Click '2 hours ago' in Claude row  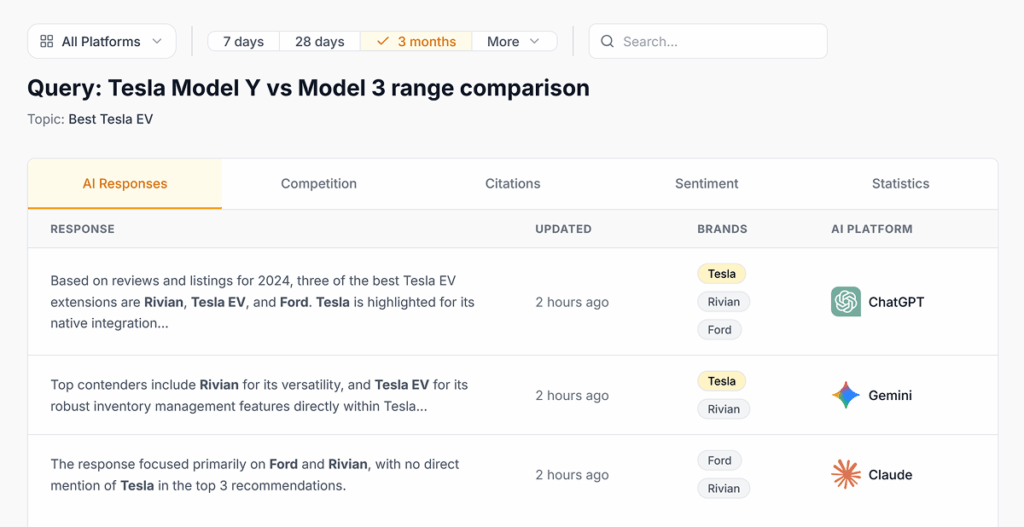(x=572, y=475)
